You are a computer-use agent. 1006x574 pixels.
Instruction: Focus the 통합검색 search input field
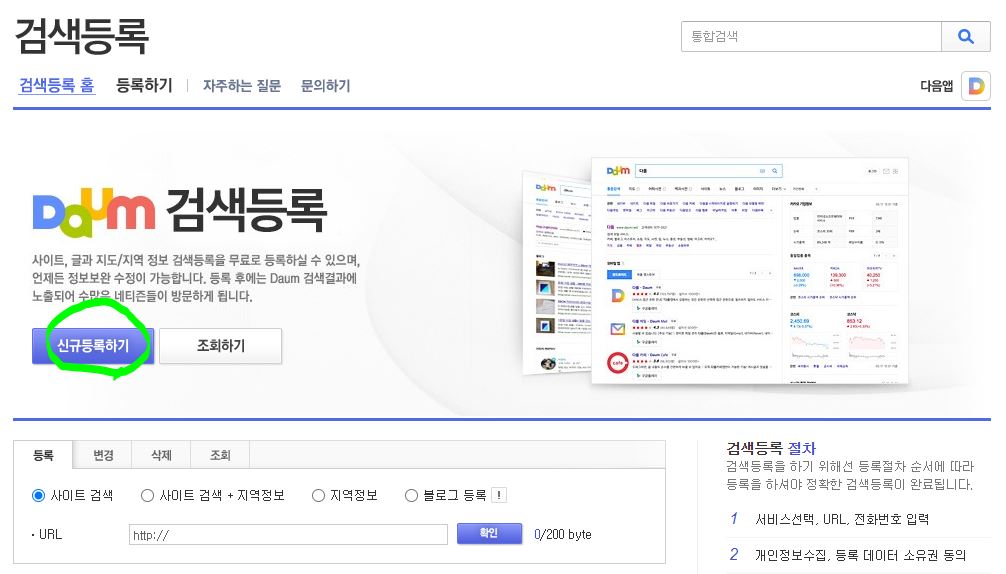pyautogui.click(x=812, y=37)
